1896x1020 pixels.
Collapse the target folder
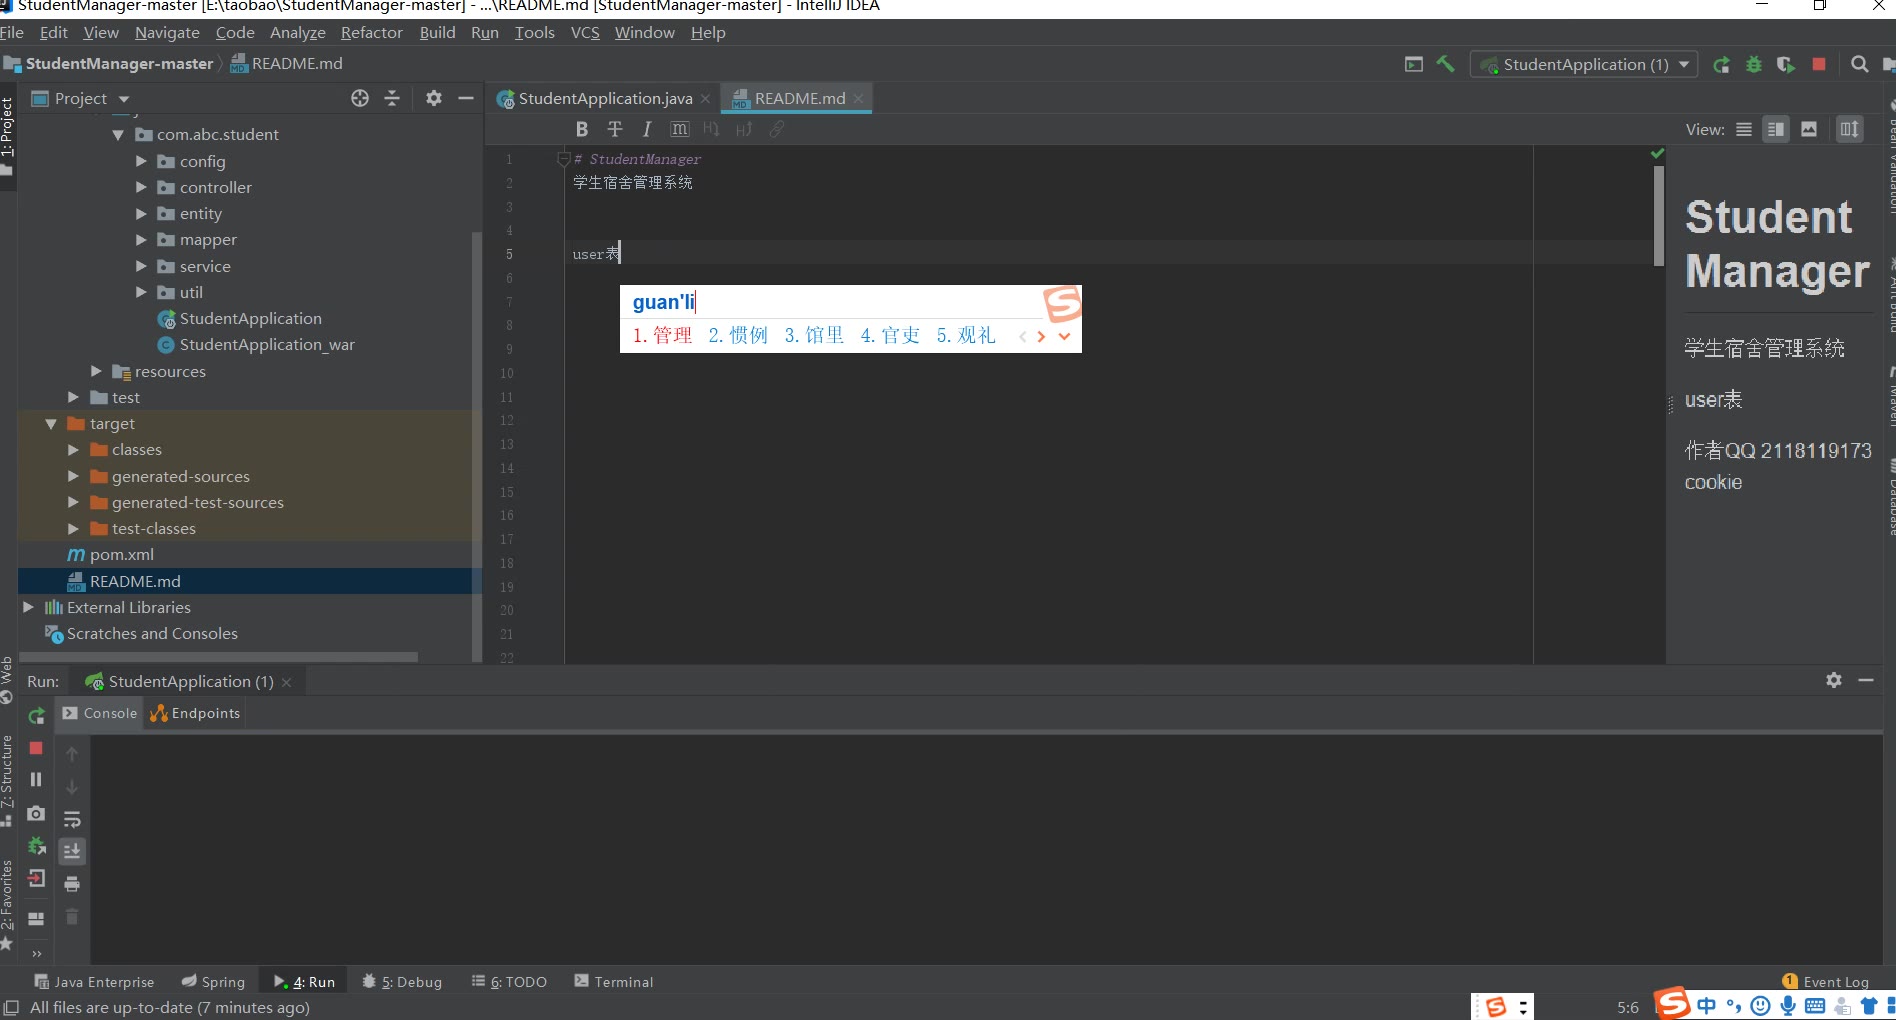51,424
